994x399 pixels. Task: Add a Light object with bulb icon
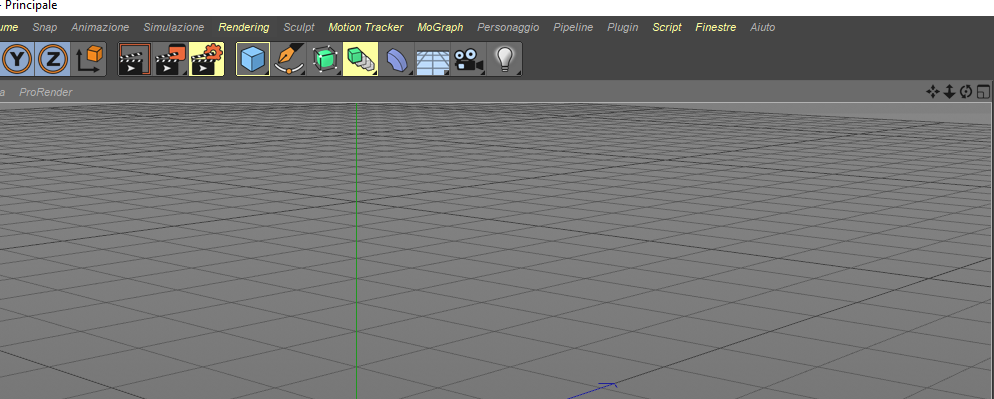[504, 59]
